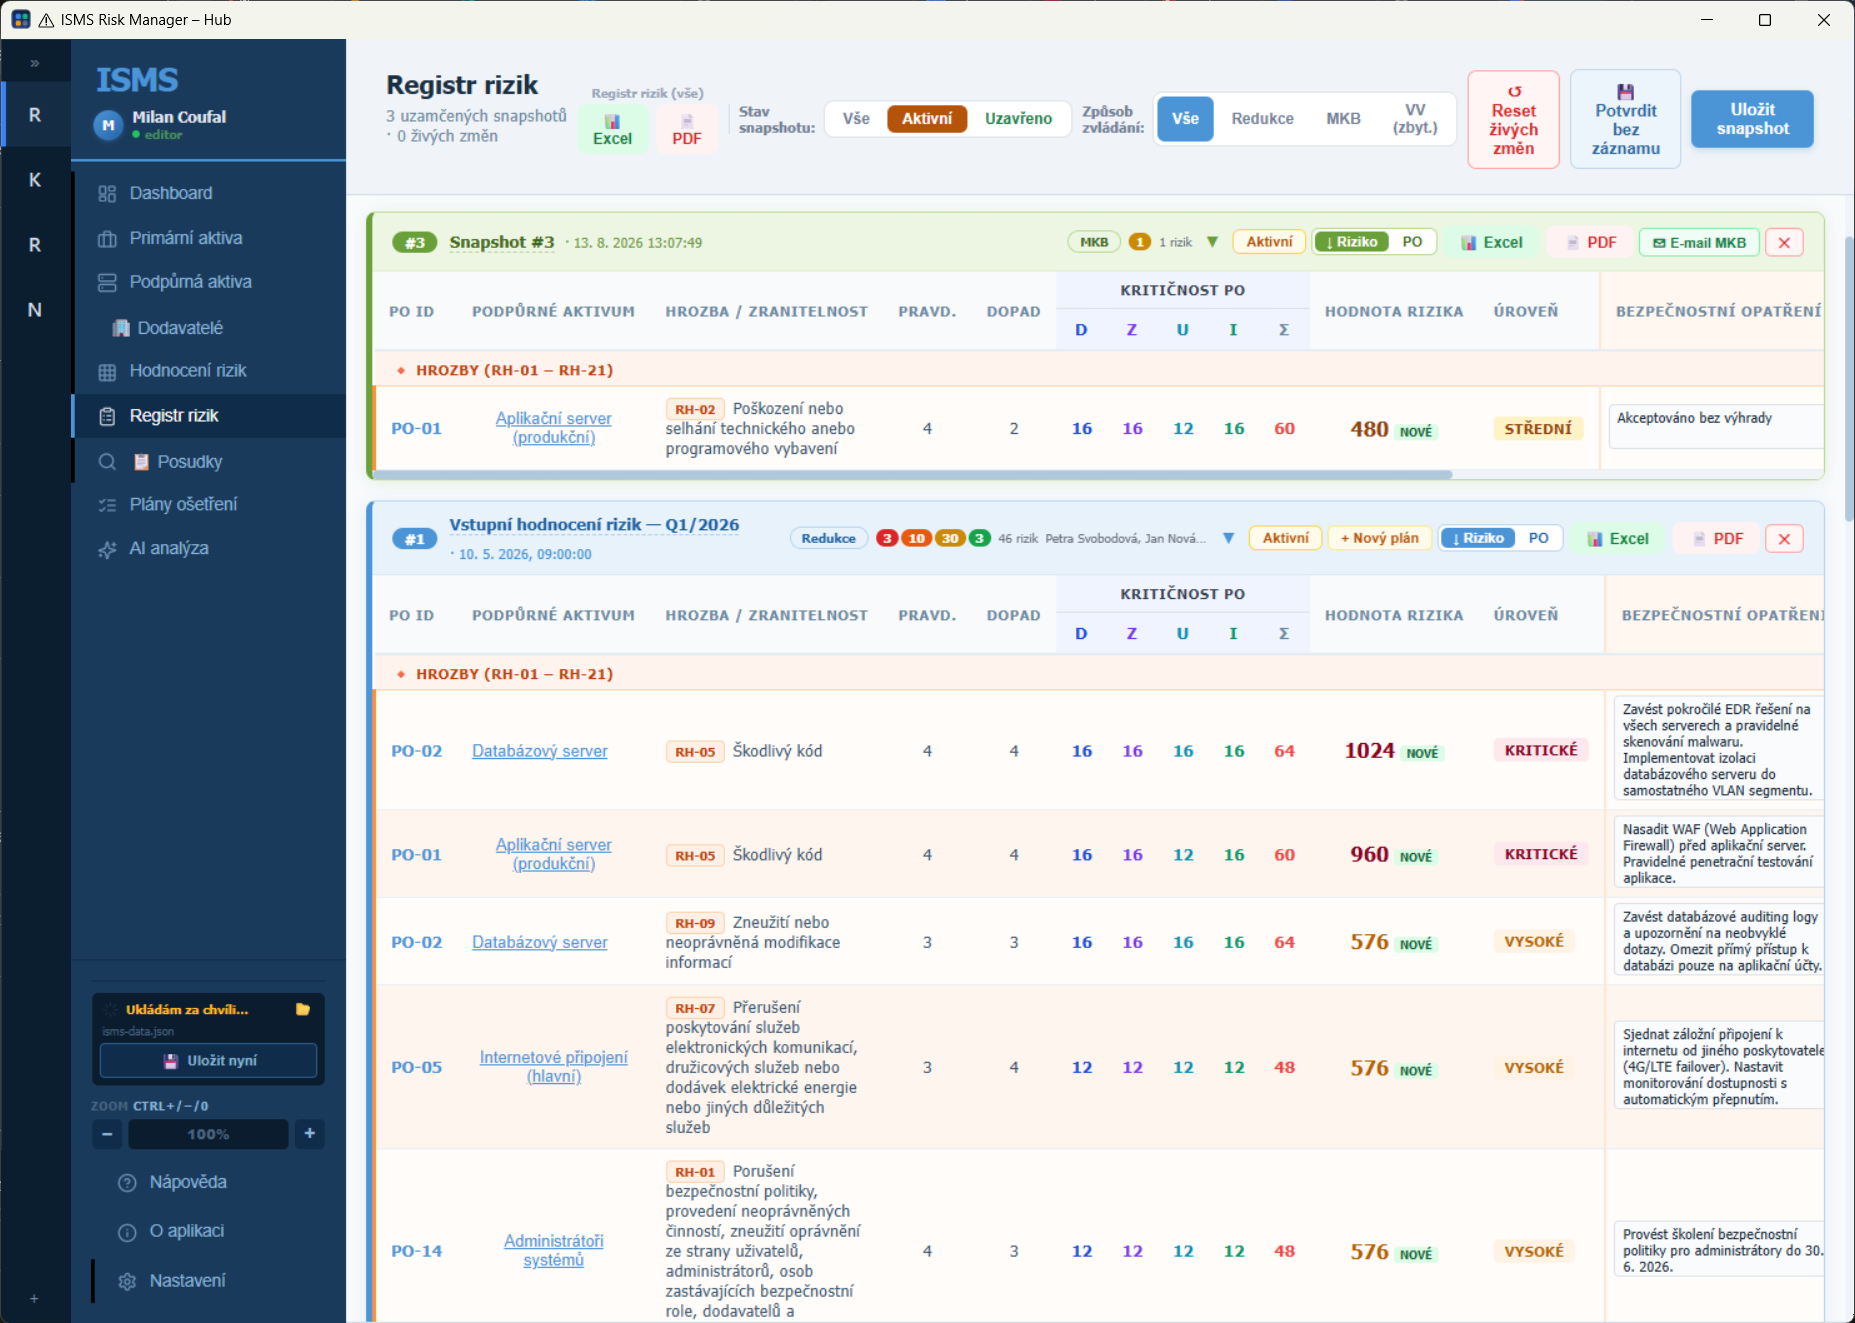Click the Snapshot #3 title text
The image size is (1855, 1323).
tap(502, 242)
